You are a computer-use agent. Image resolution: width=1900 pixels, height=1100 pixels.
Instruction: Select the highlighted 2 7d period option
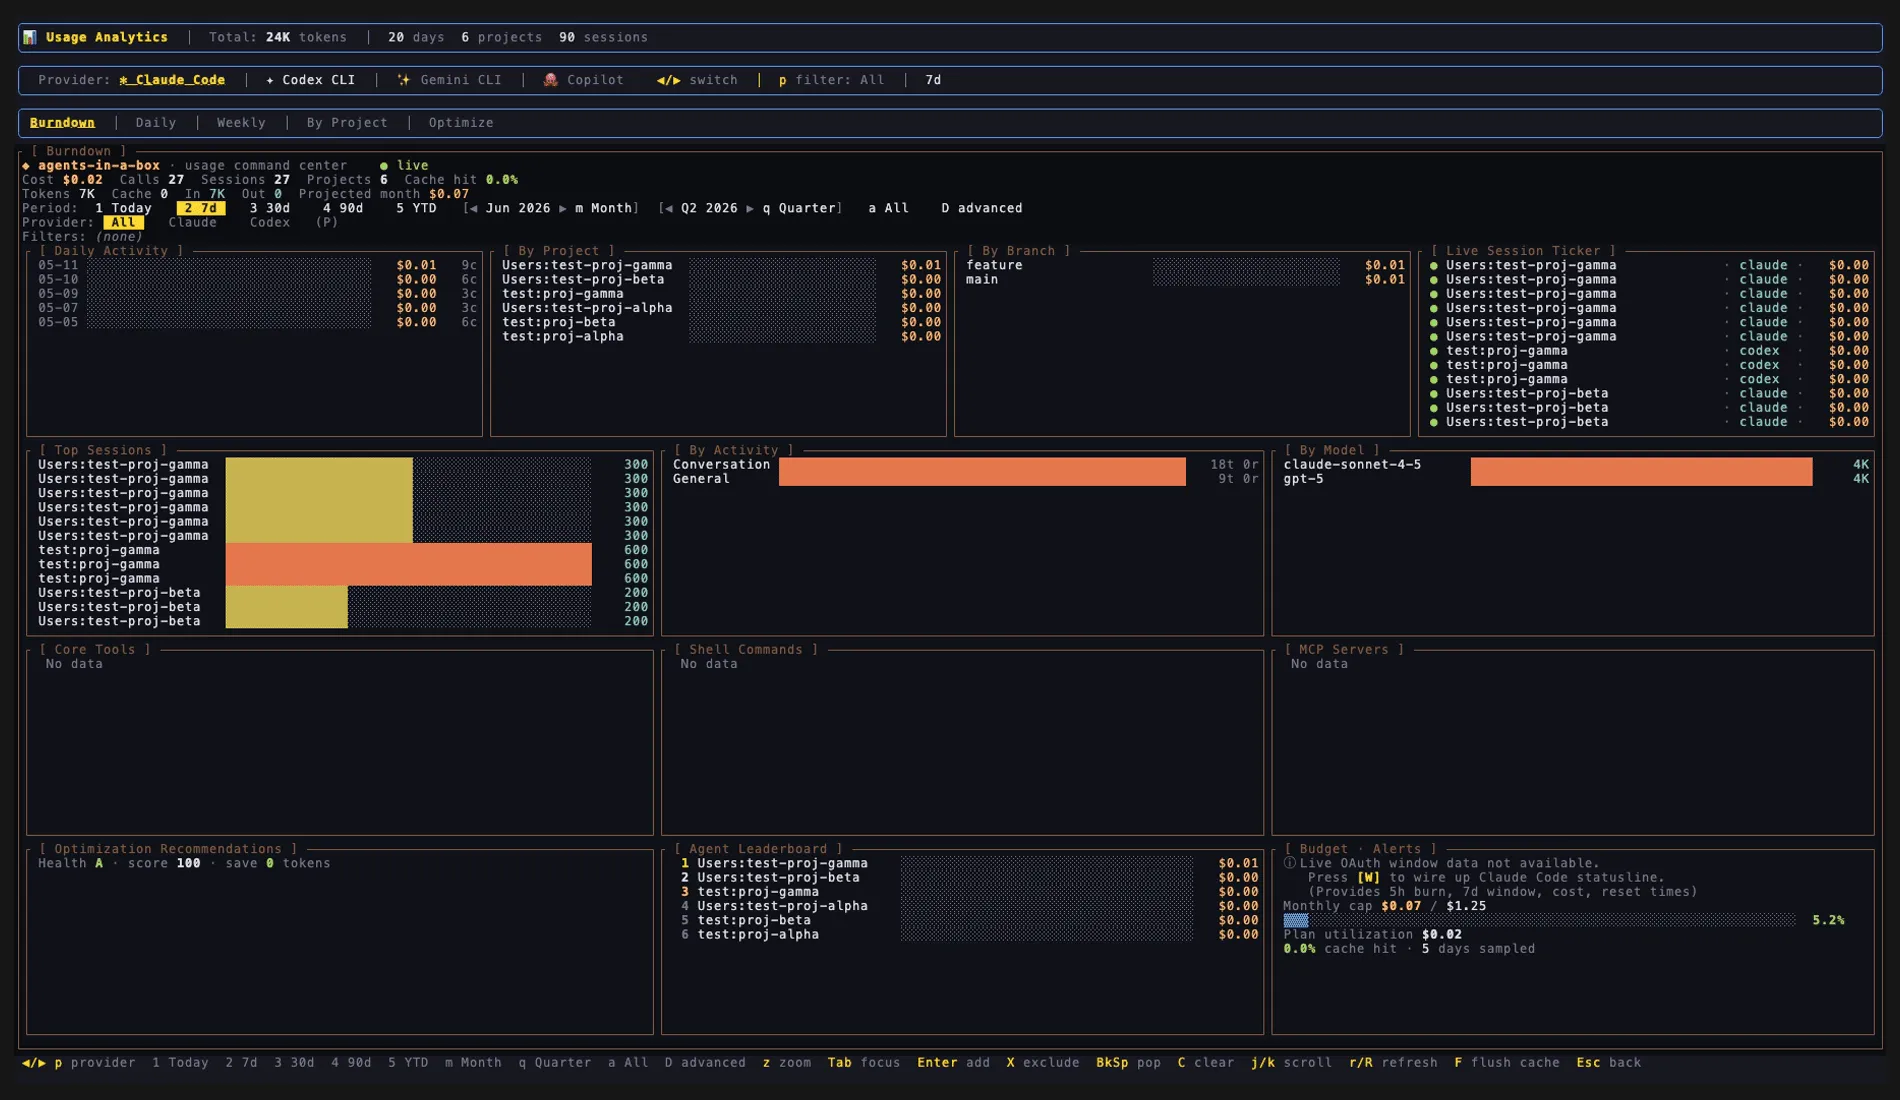coord(201,209)
